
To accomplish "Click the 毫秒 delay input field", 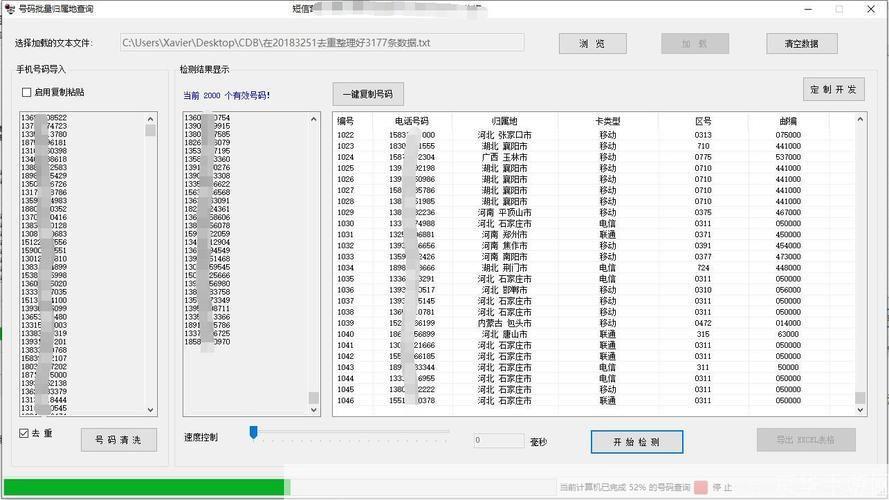I will (x=498, y=440).
